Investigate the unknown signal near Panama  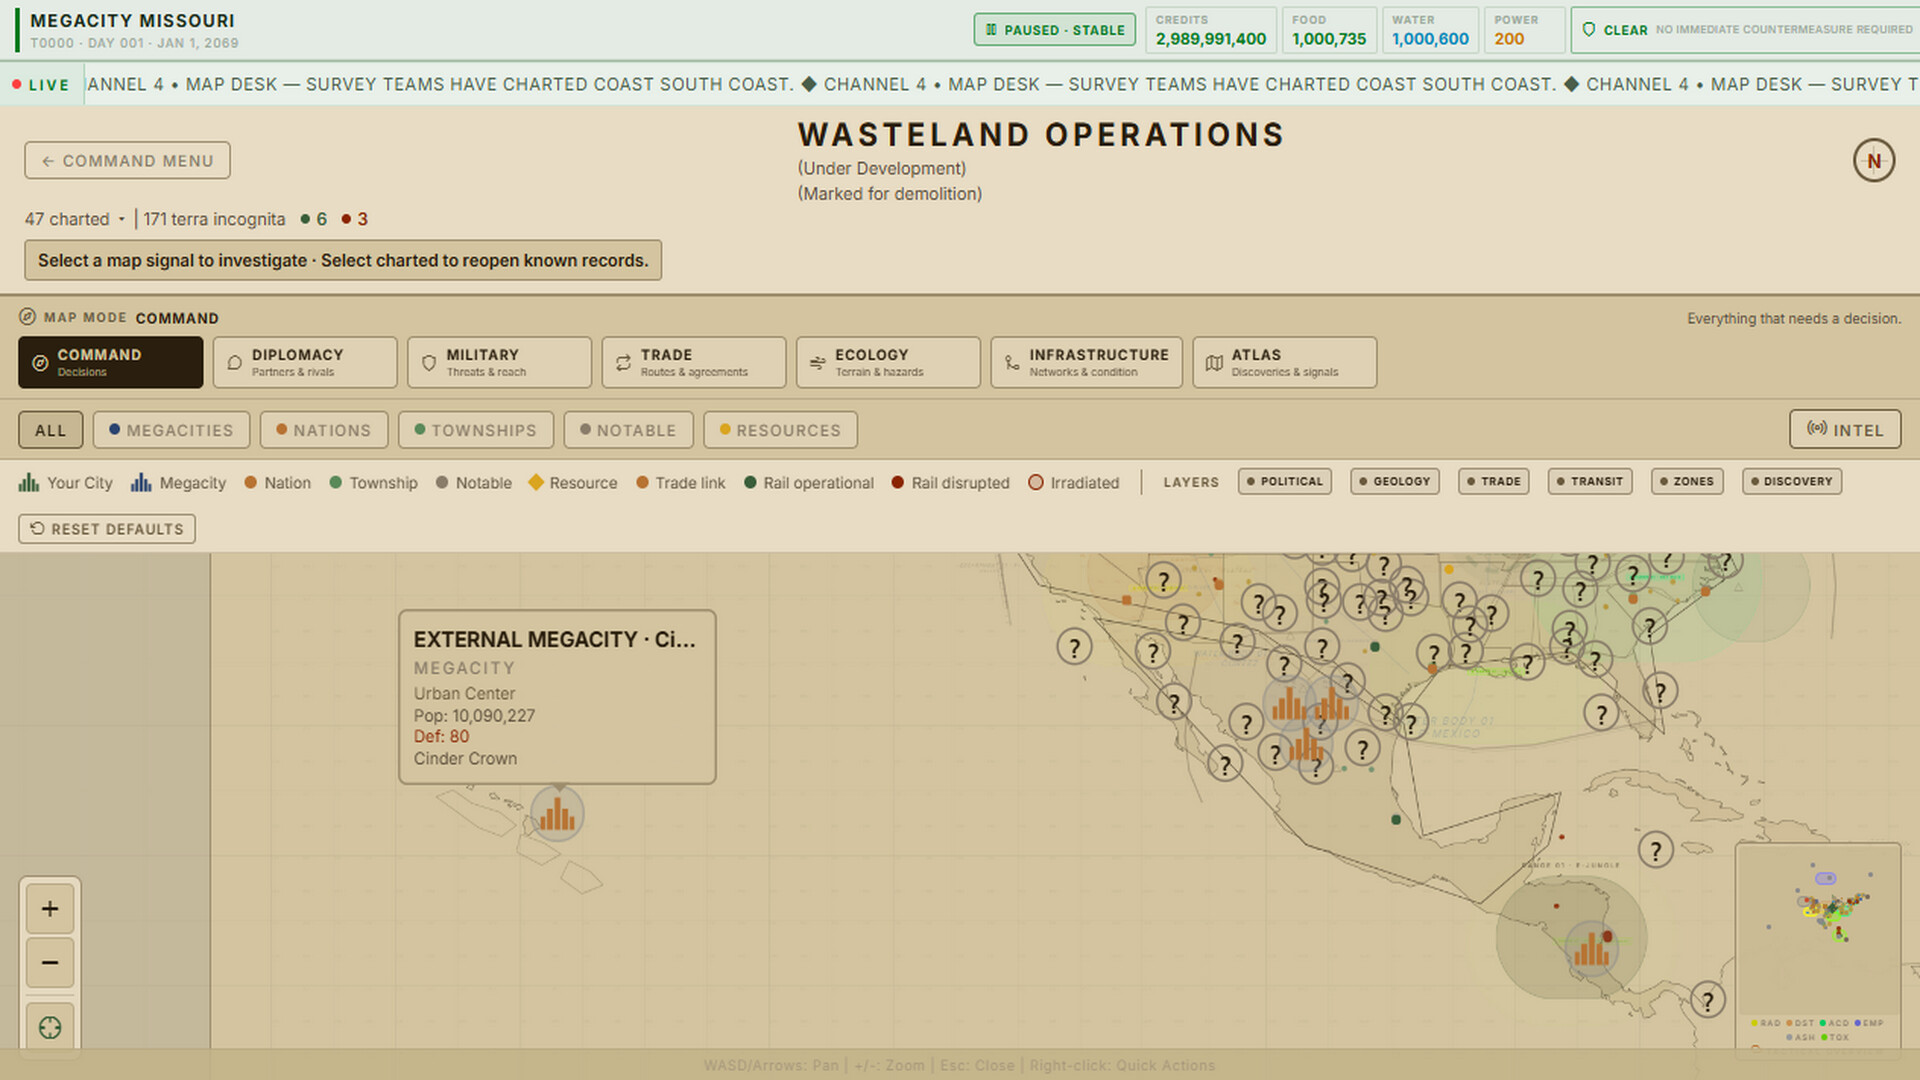coord(1708,1000)
